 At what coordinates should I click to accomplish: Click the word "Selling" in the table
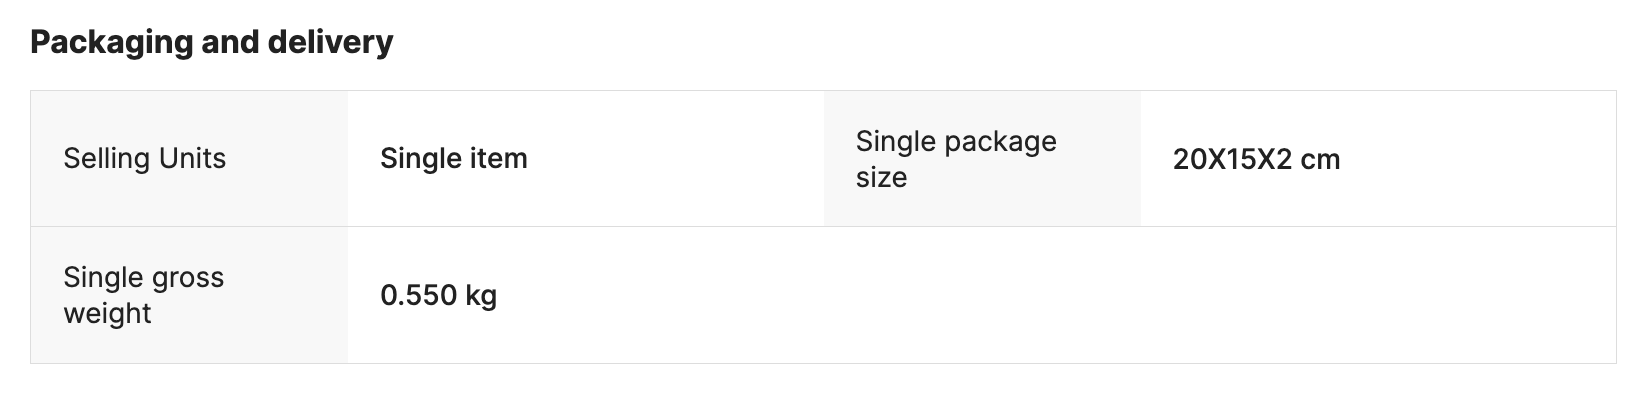click(x=103, y=158)
